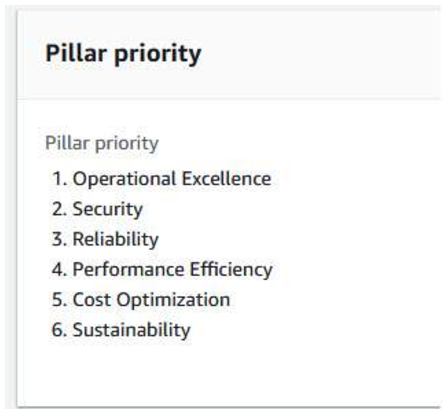Click the gray Pillar priority field label
The height and width of the screenshot is (409, 446).
[102, 143]
